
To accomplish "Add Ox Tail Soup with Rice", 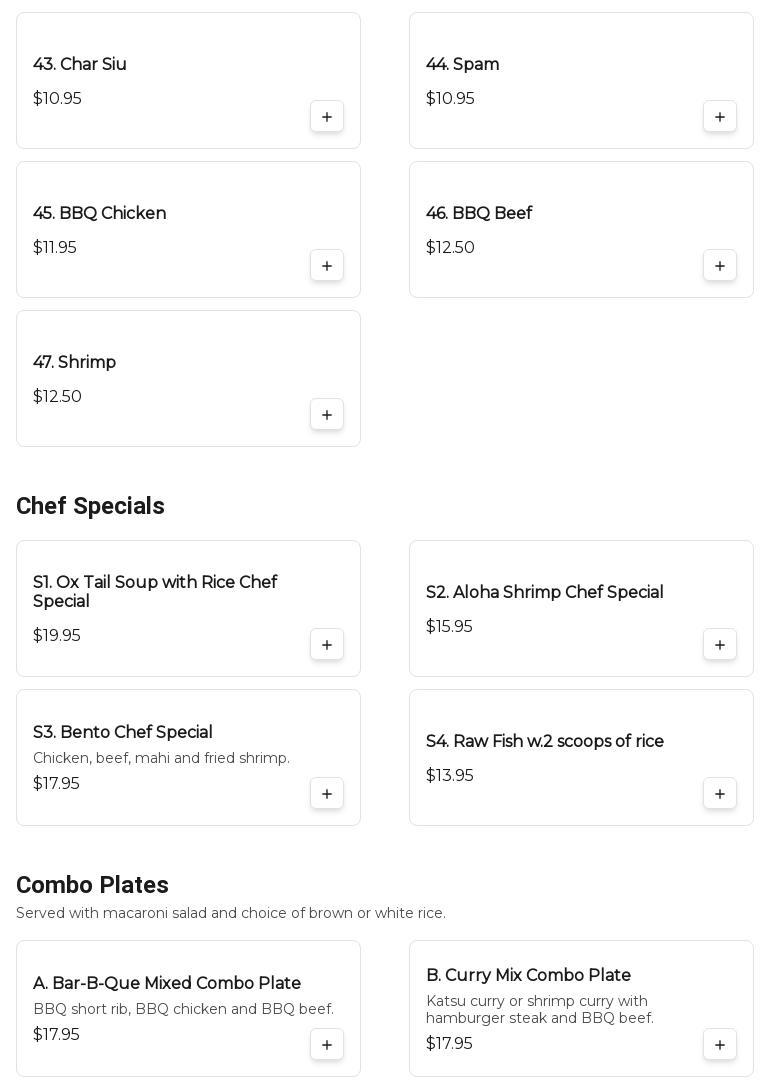I will [x=327, y=645].
